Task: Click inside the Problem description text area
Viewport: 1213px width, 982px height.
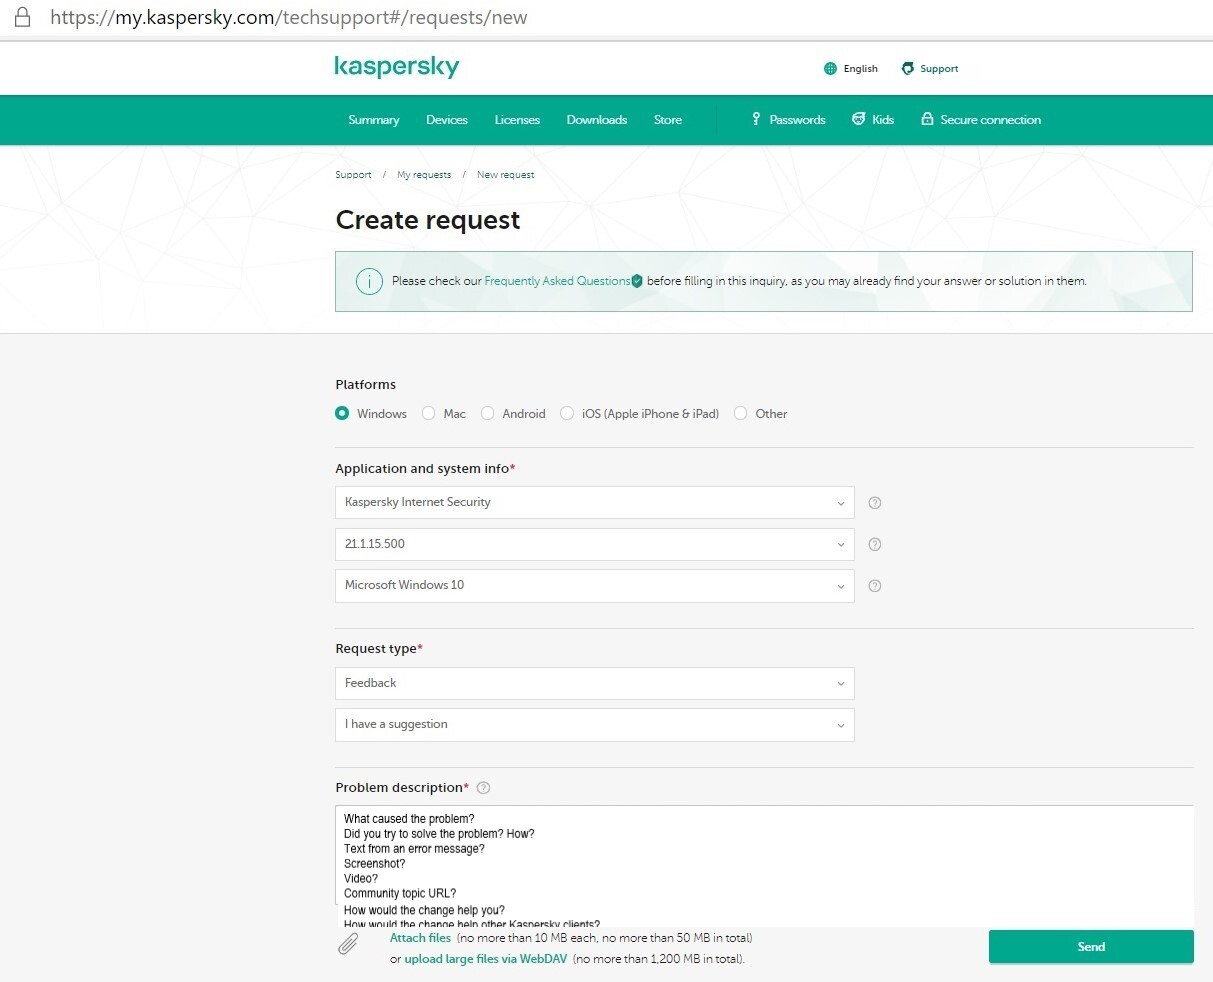Action: pyautogui.click(x=765, y=866)
